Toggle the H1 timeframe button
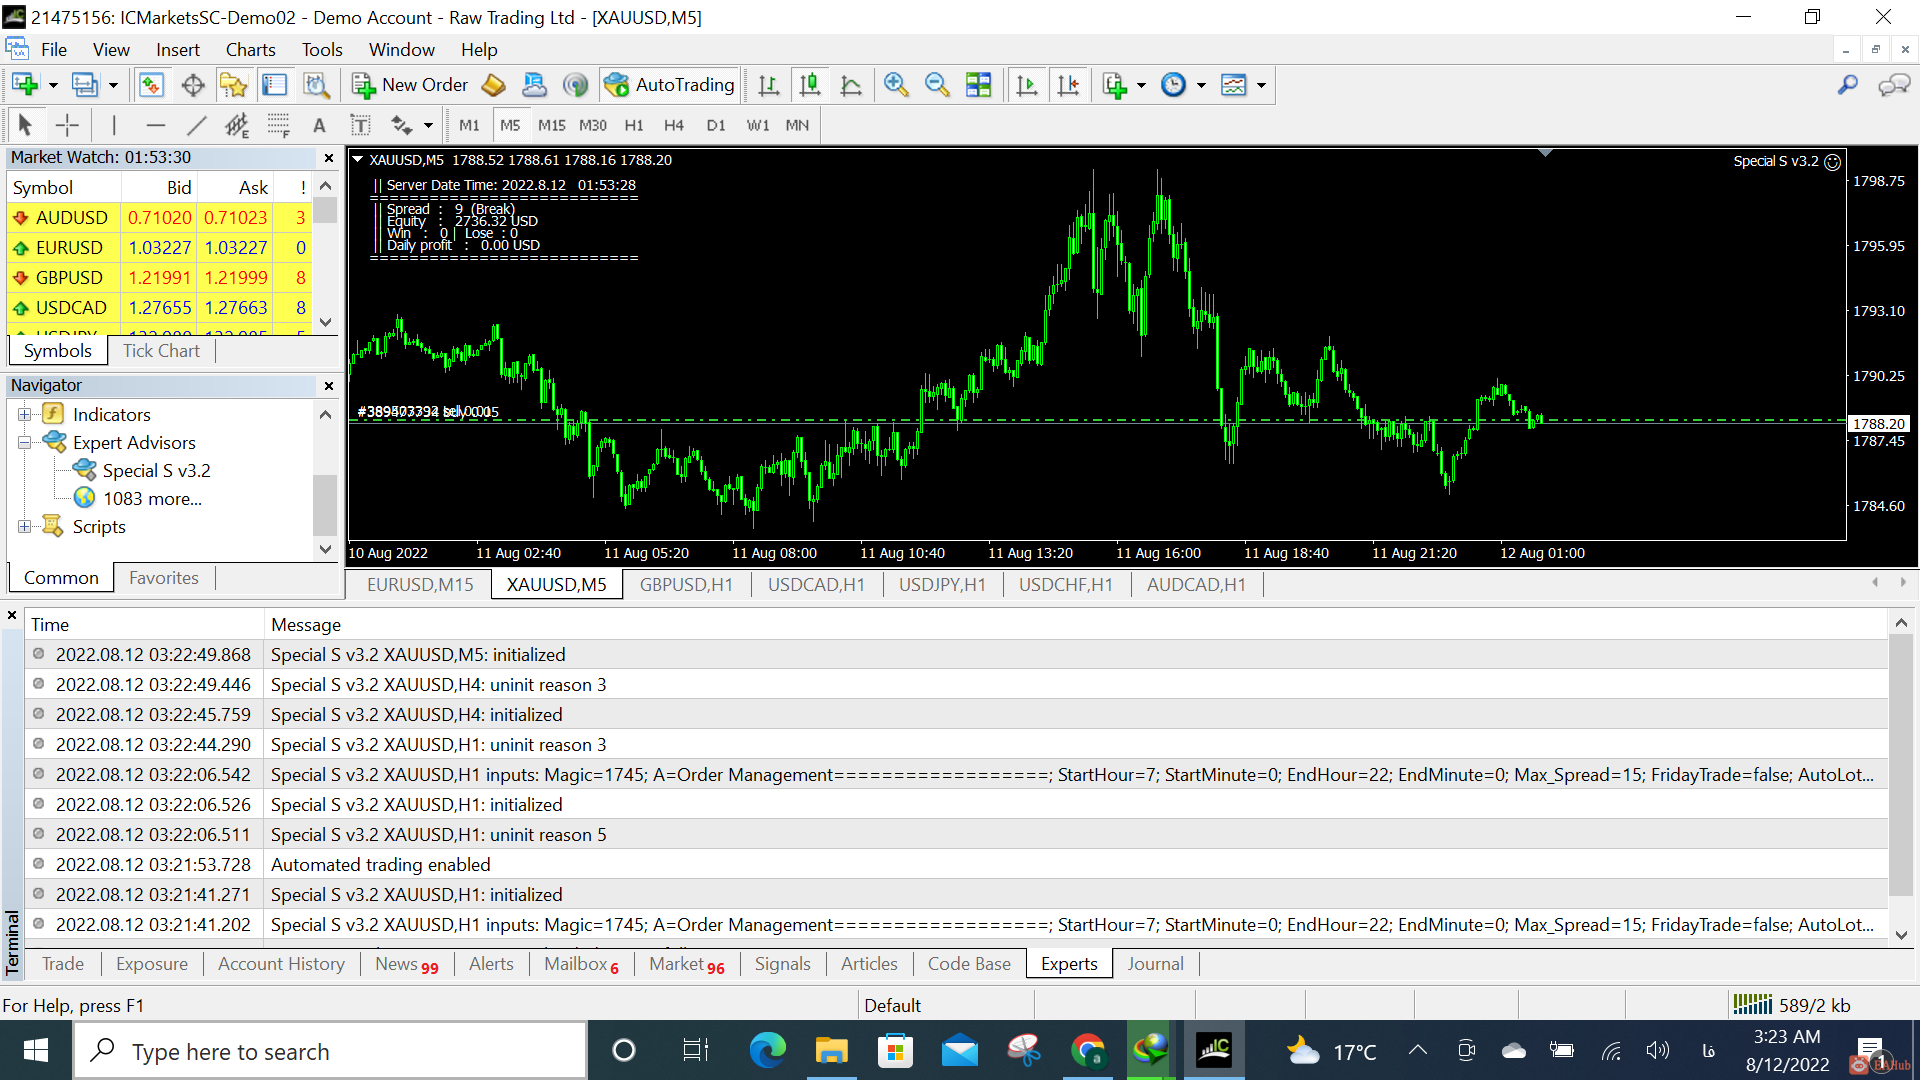 point(634,125)
